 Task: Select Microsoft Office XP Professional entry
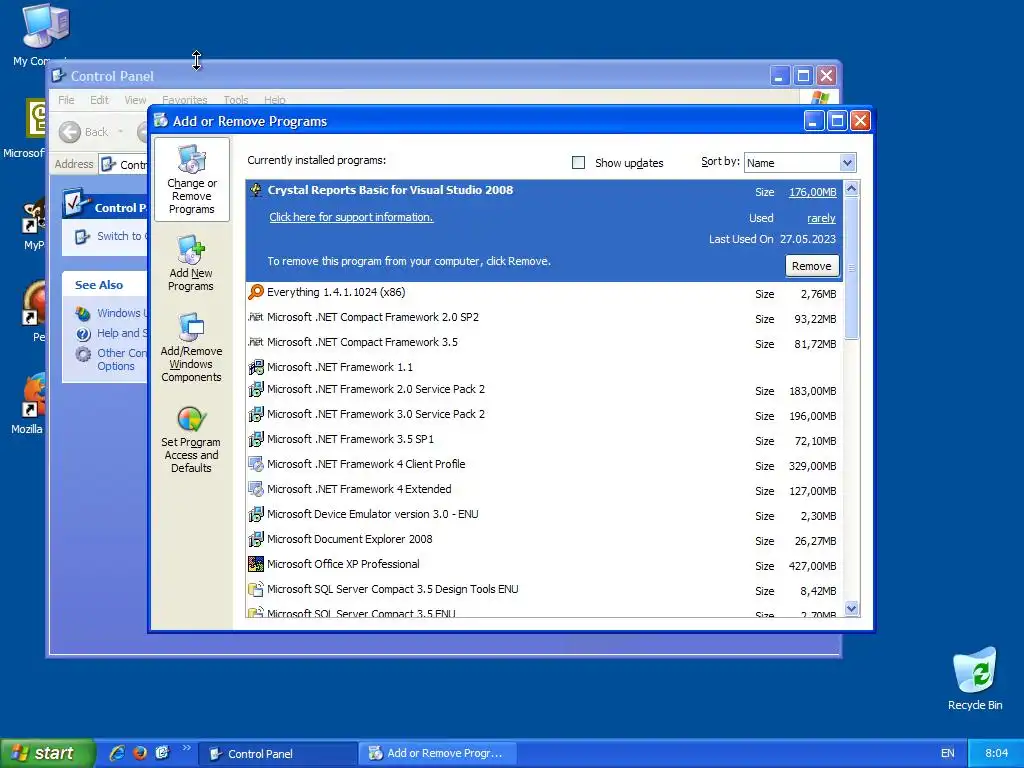[545, 564]
